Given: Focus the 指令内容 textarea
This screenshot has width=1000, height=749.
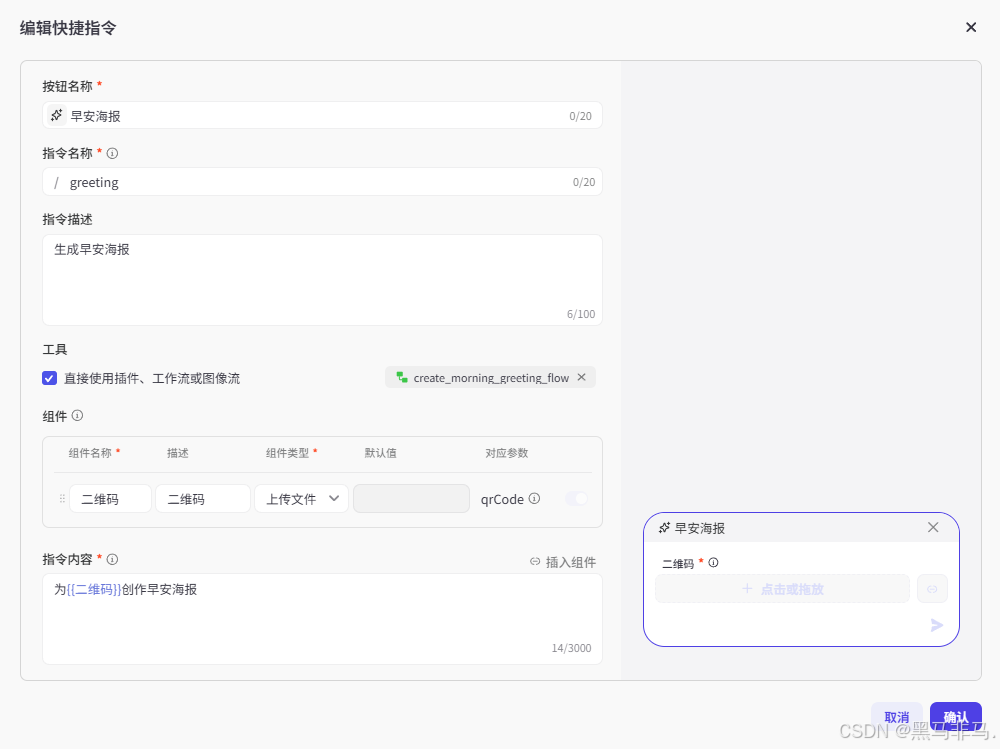Looking at the screenshot, I should pyautogui.click(x=322, y=618).
